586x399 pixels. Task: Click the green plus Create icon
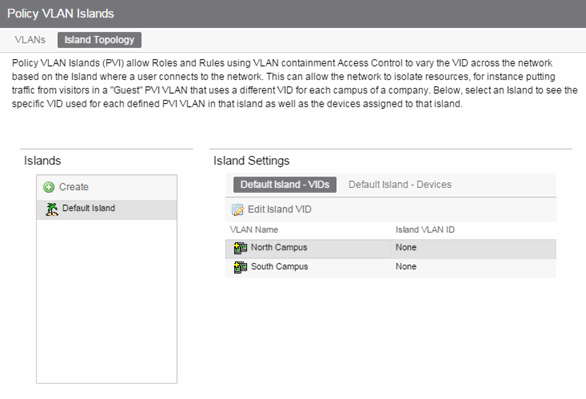coord(49,187)
